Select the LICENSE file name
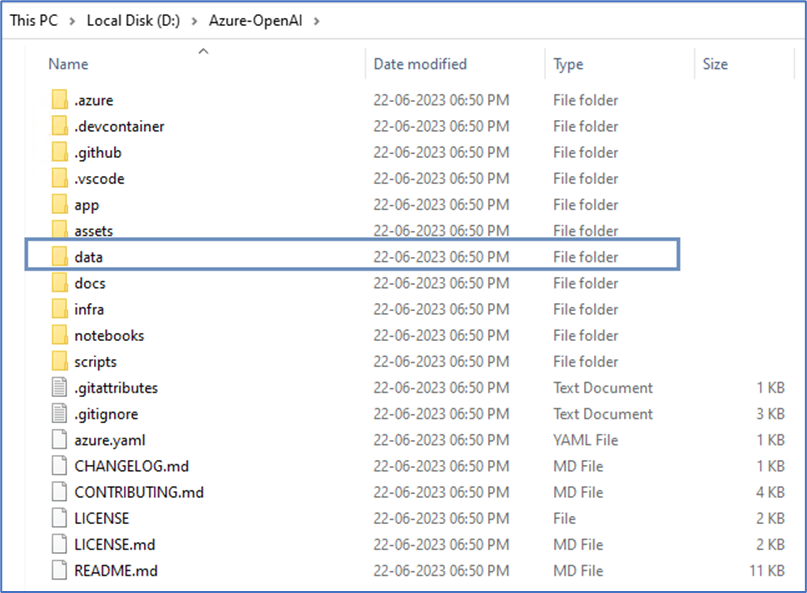The width and height of the screenshot is (807, 593). (x=102, y=518)
